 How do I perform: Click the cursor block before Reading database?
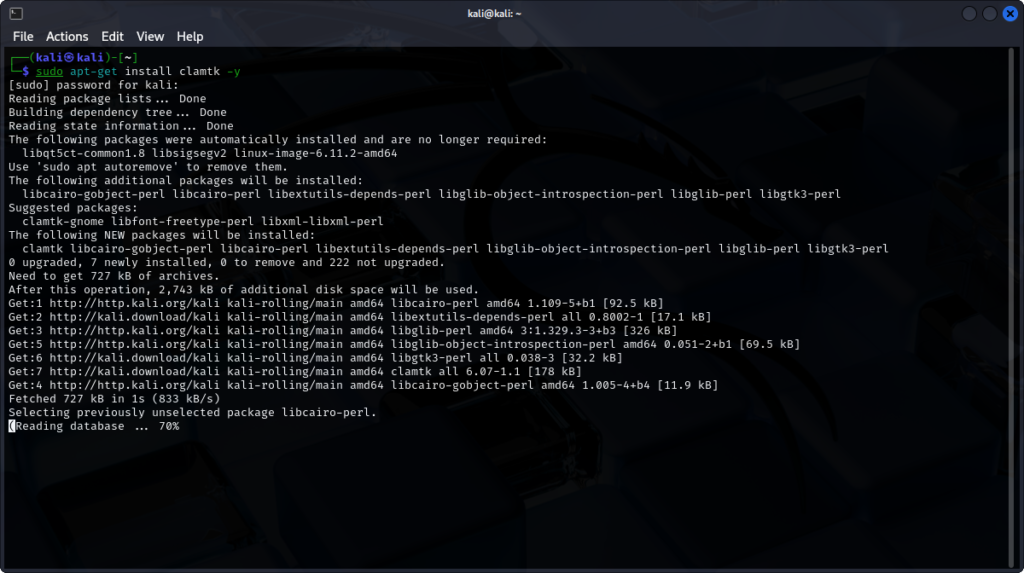pyautogui.click(x=11, y=426)
